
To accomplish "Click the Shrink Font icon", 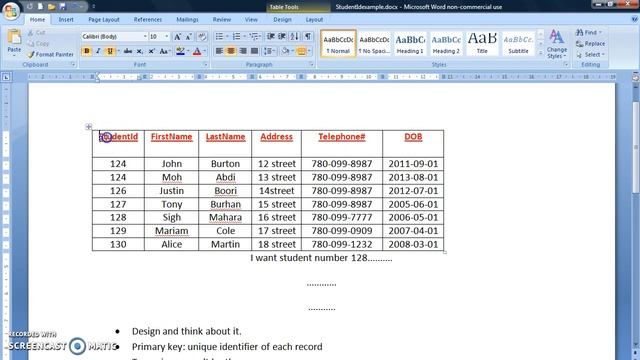I will (x=189, y=37).
